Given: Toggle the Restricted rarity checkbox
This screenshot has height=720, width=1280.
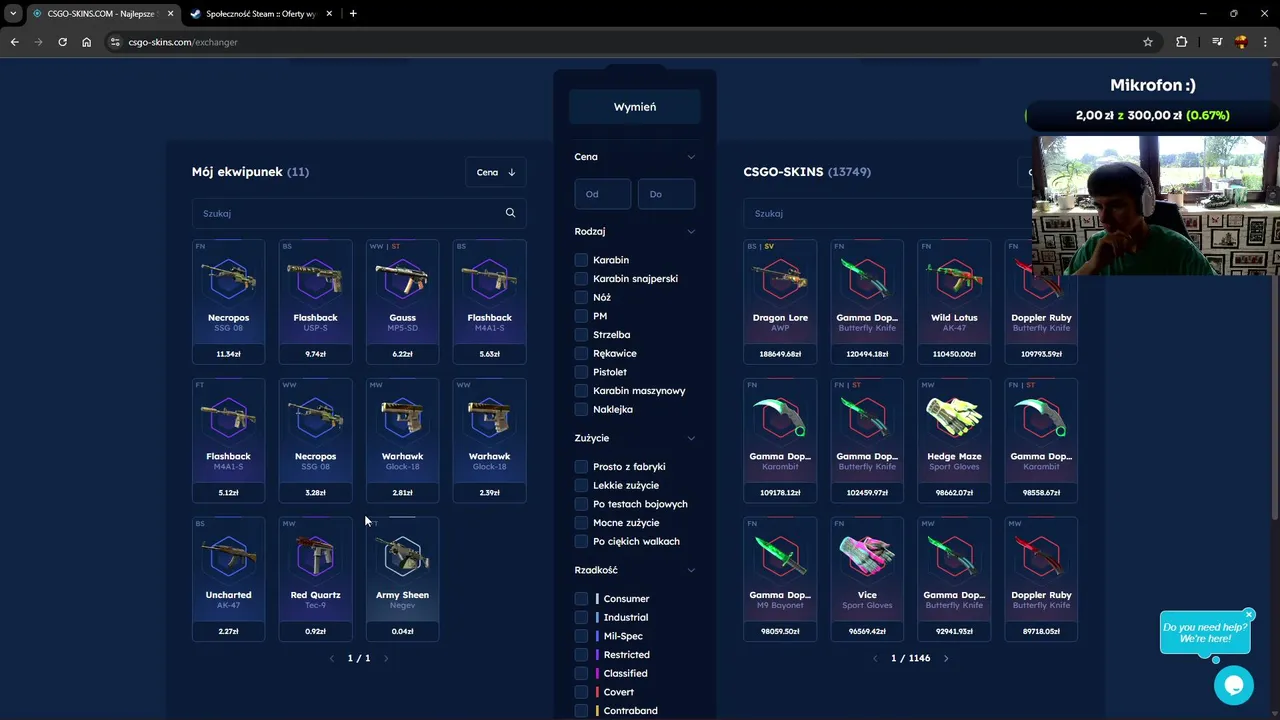Looking at the screenshot, I should [581, 655].
